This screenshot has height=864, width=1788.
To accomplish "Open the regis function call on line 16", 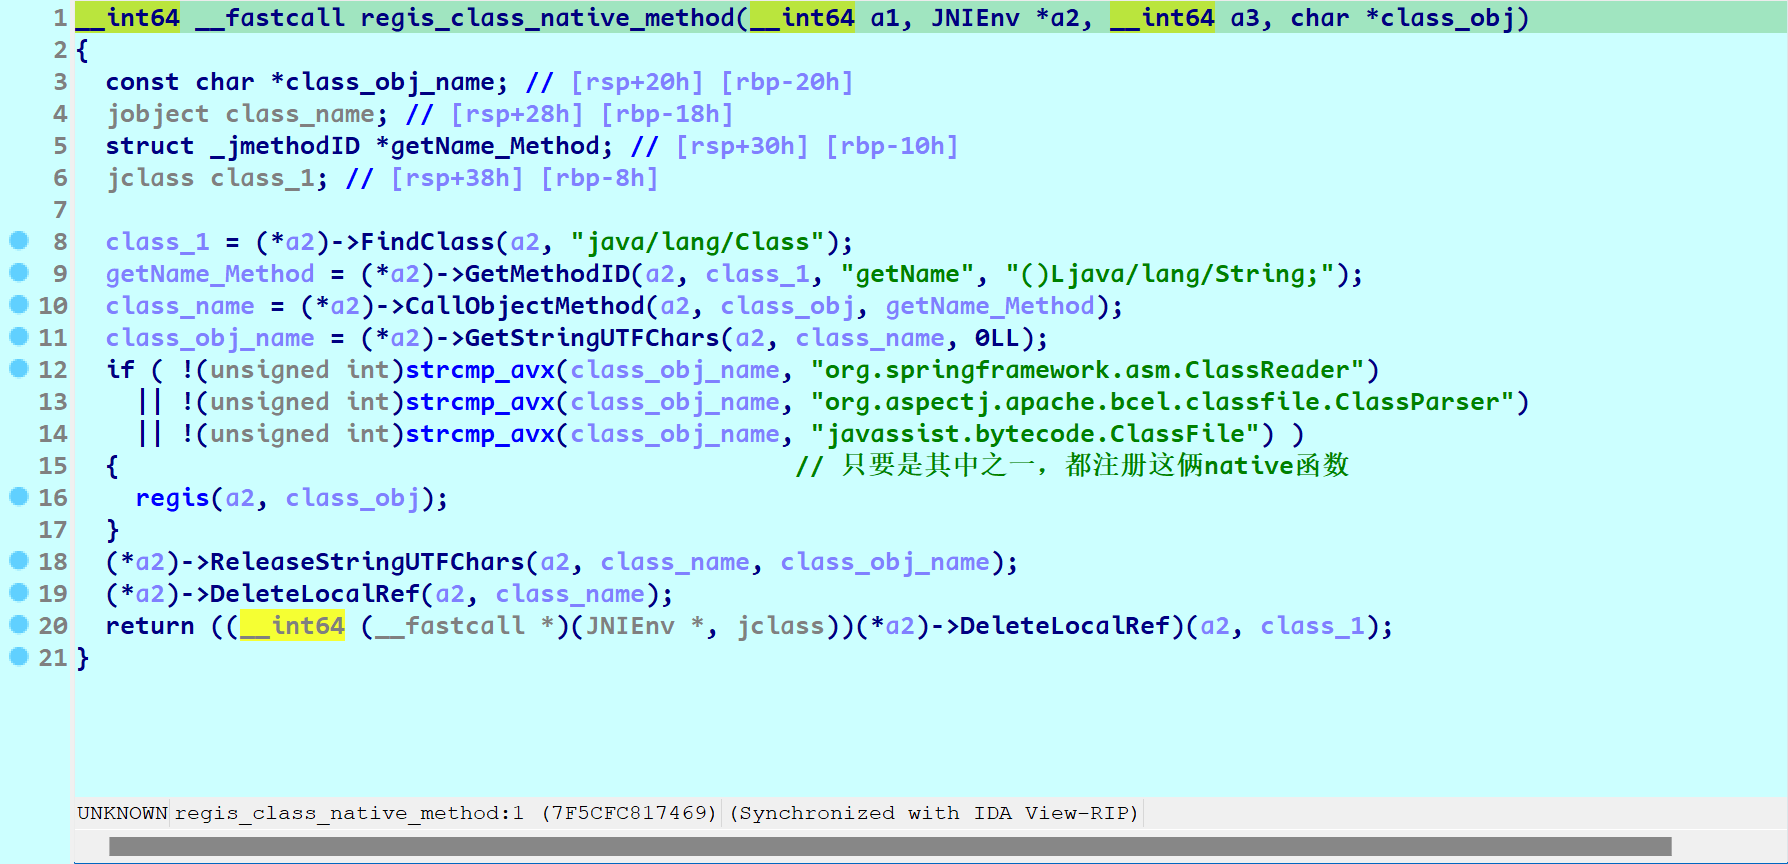I will [172, 498].
